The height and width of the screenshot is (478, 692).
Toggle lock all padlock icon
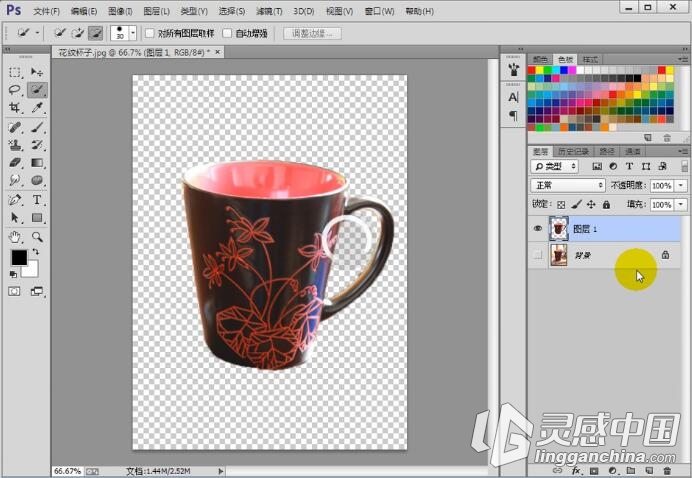coord(606,205)
